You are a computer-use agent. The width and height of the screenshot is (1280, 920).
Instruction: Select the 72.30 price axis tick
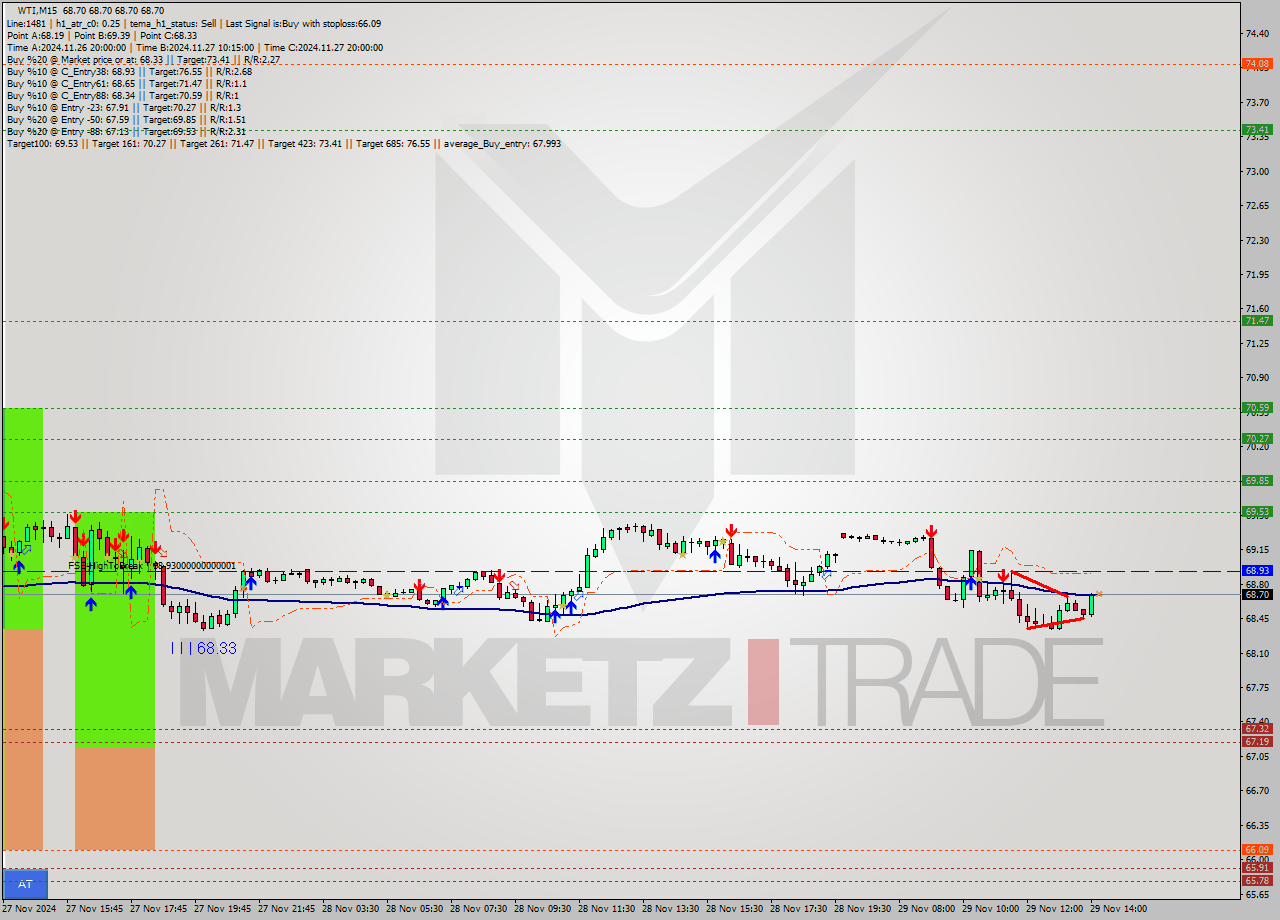click(1257, 240)
